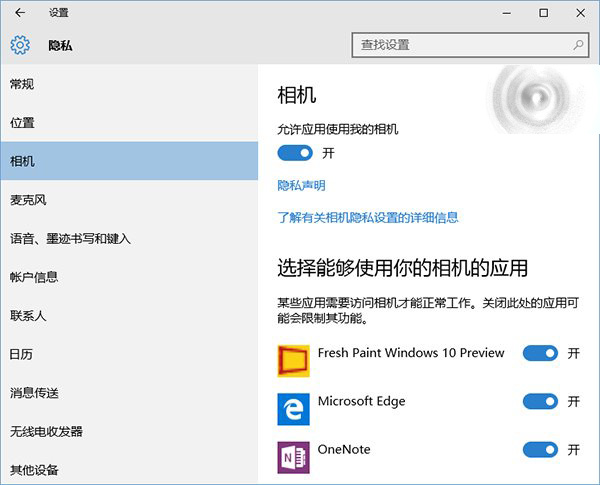The width and height of the screenshot is (600, 485).
Task: Open the 隐私声明 link
Action: (301, 185)
